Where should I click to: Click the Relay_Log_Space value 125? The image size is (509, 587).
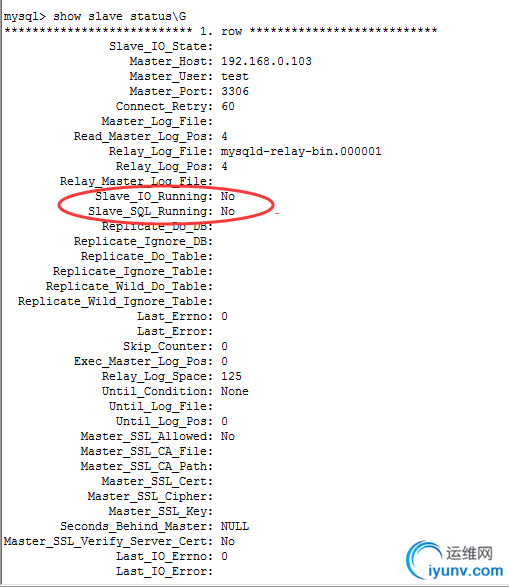[x=231, y=376]
